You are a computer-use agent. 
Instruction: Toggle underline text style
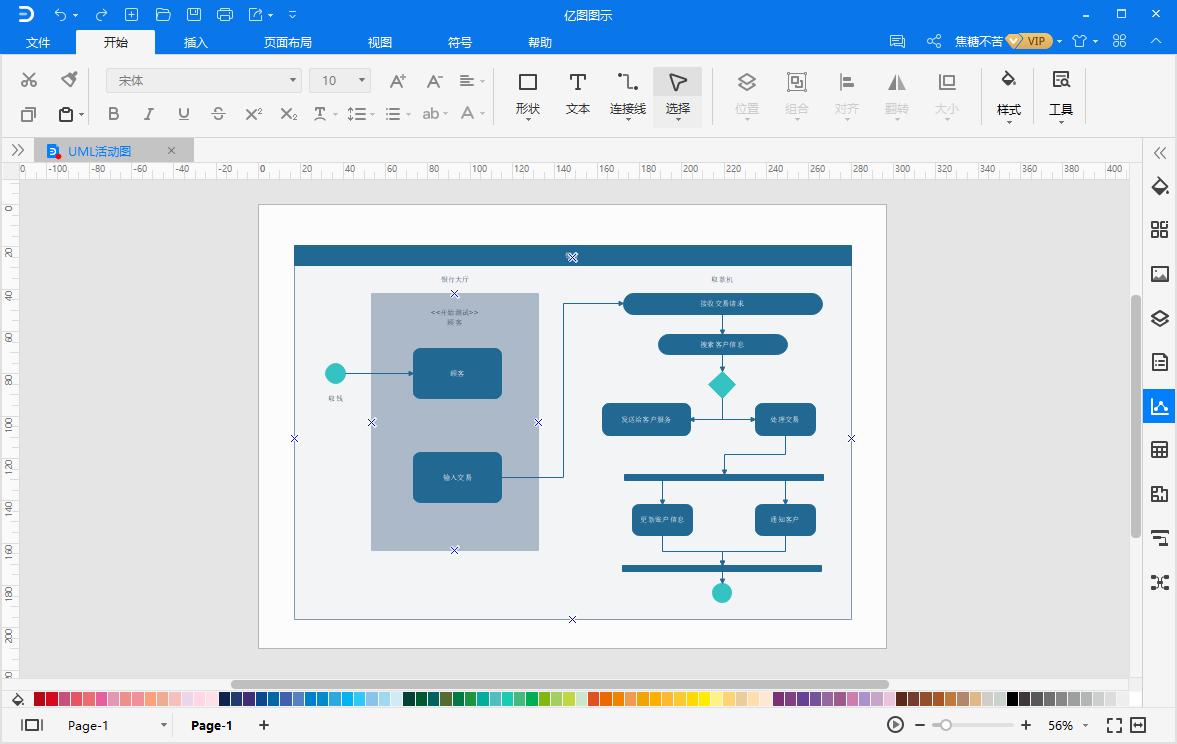tap(183, 114)
